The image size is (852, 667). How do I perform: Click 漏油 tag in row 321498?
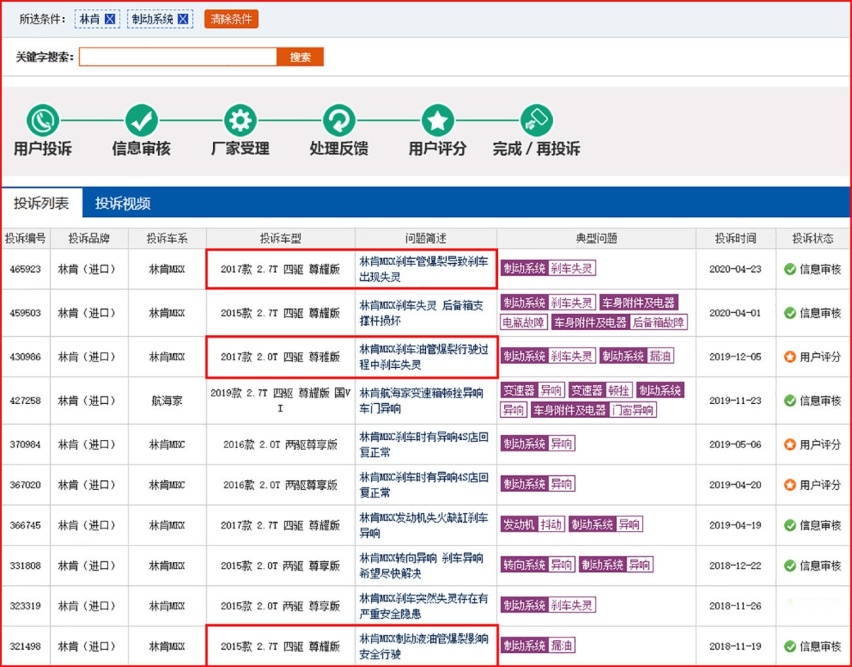(561, 645)
